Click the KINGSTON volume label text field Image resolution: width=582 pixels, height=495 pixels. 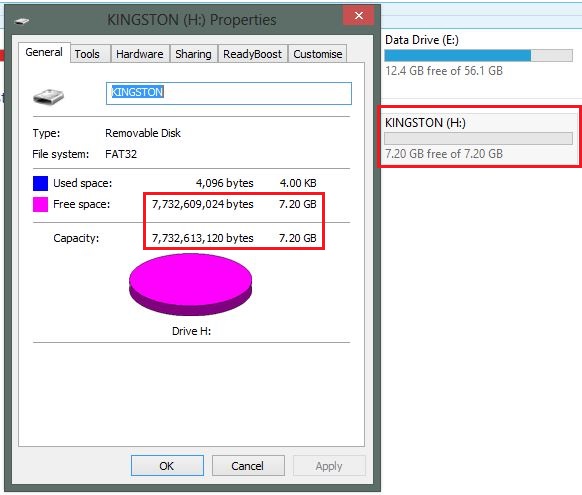coord(229,94)
